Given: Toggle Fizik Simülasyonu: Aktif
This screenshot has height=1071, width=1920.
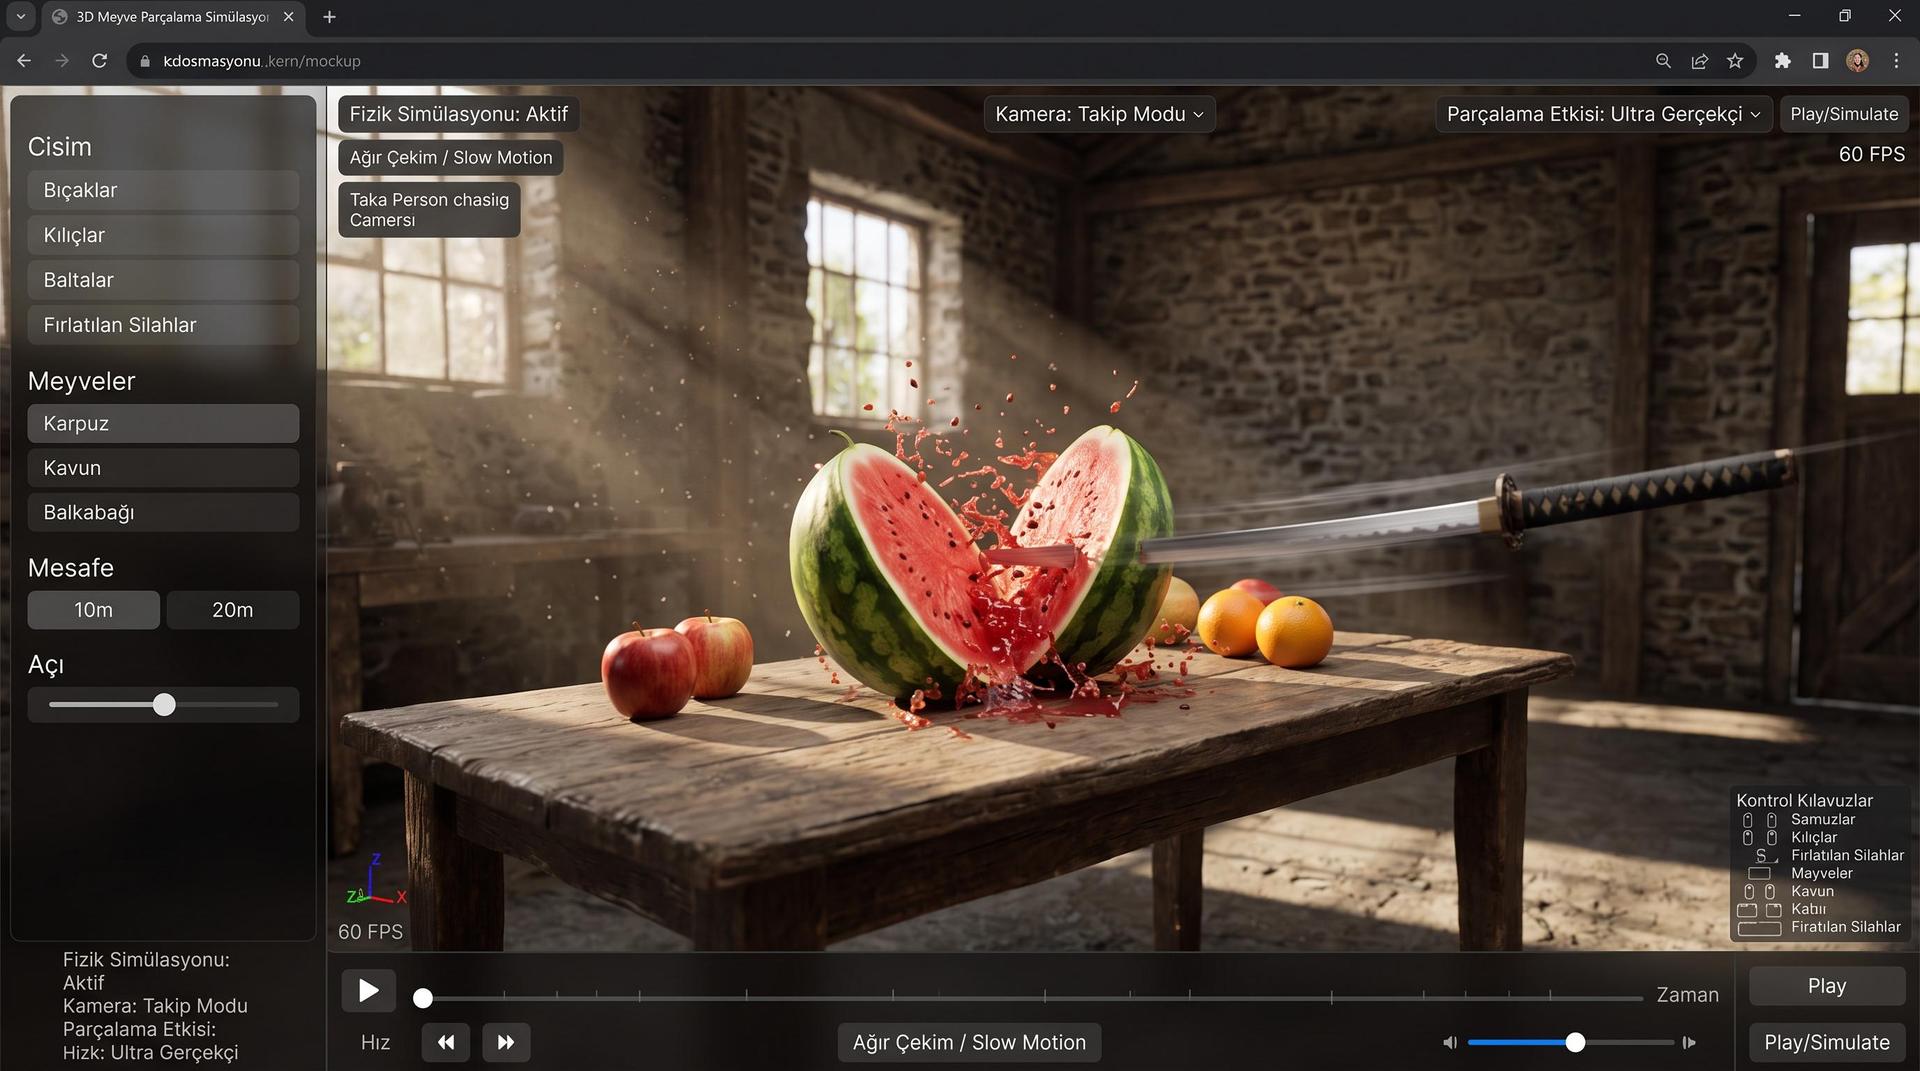Looking at the screenshot, I should (x=459, y=114).
